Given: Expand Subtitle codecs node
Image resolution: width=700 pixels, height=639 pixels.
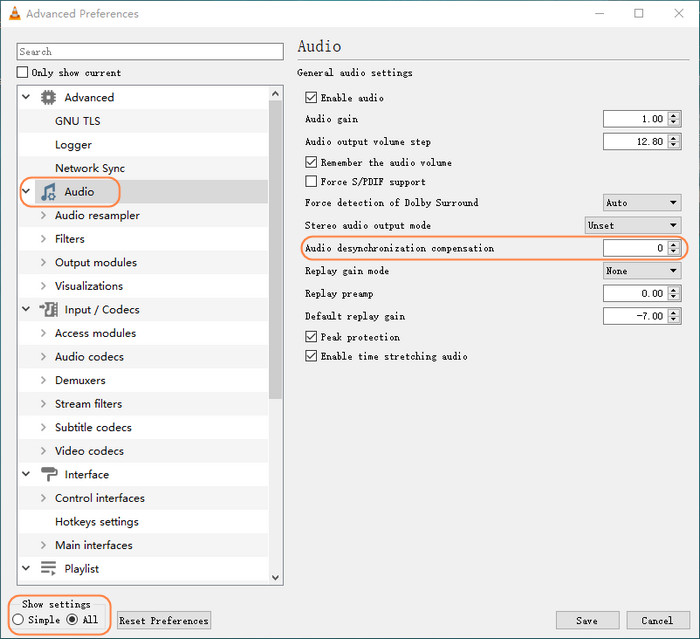Looking at the screenshot, I should pos(43,427).
